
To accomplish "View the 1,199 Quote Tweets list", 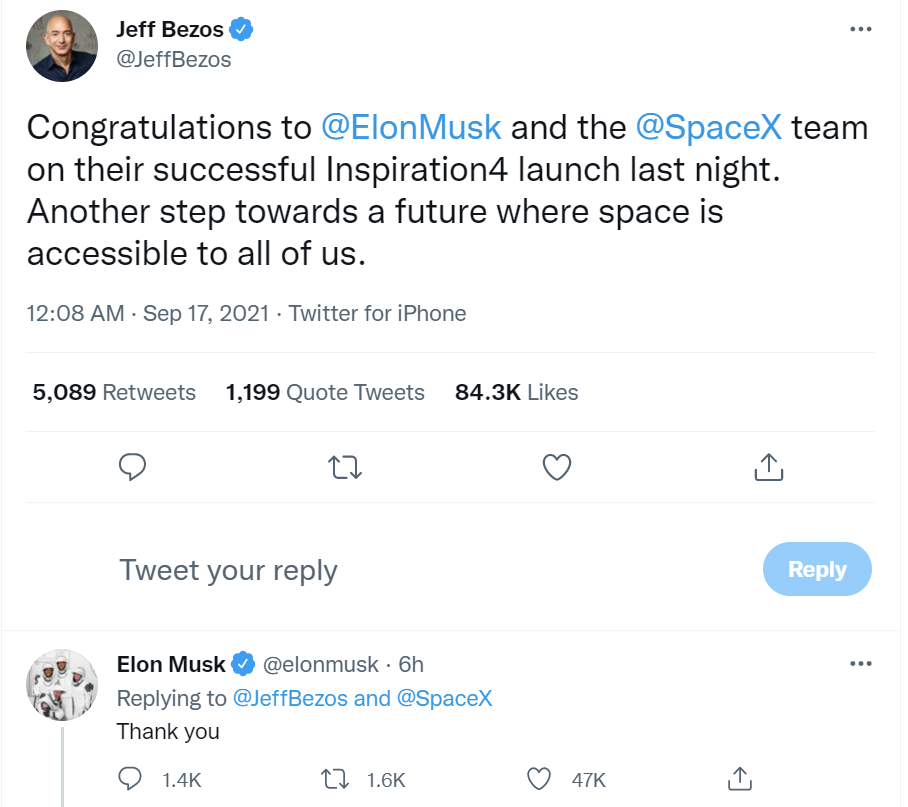I will click(325, 393).
